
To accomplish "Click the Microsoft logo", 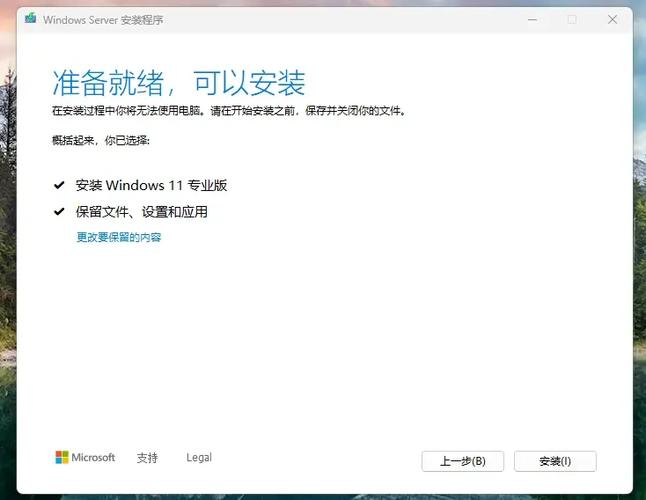I will click(x=85, y=457).
